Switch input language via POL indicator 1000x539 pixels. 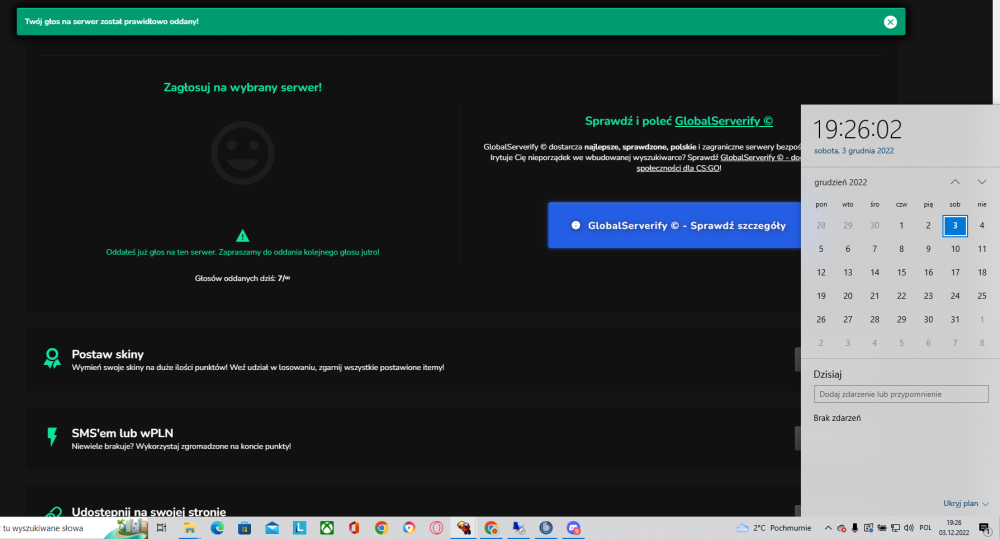coord(925,528)
